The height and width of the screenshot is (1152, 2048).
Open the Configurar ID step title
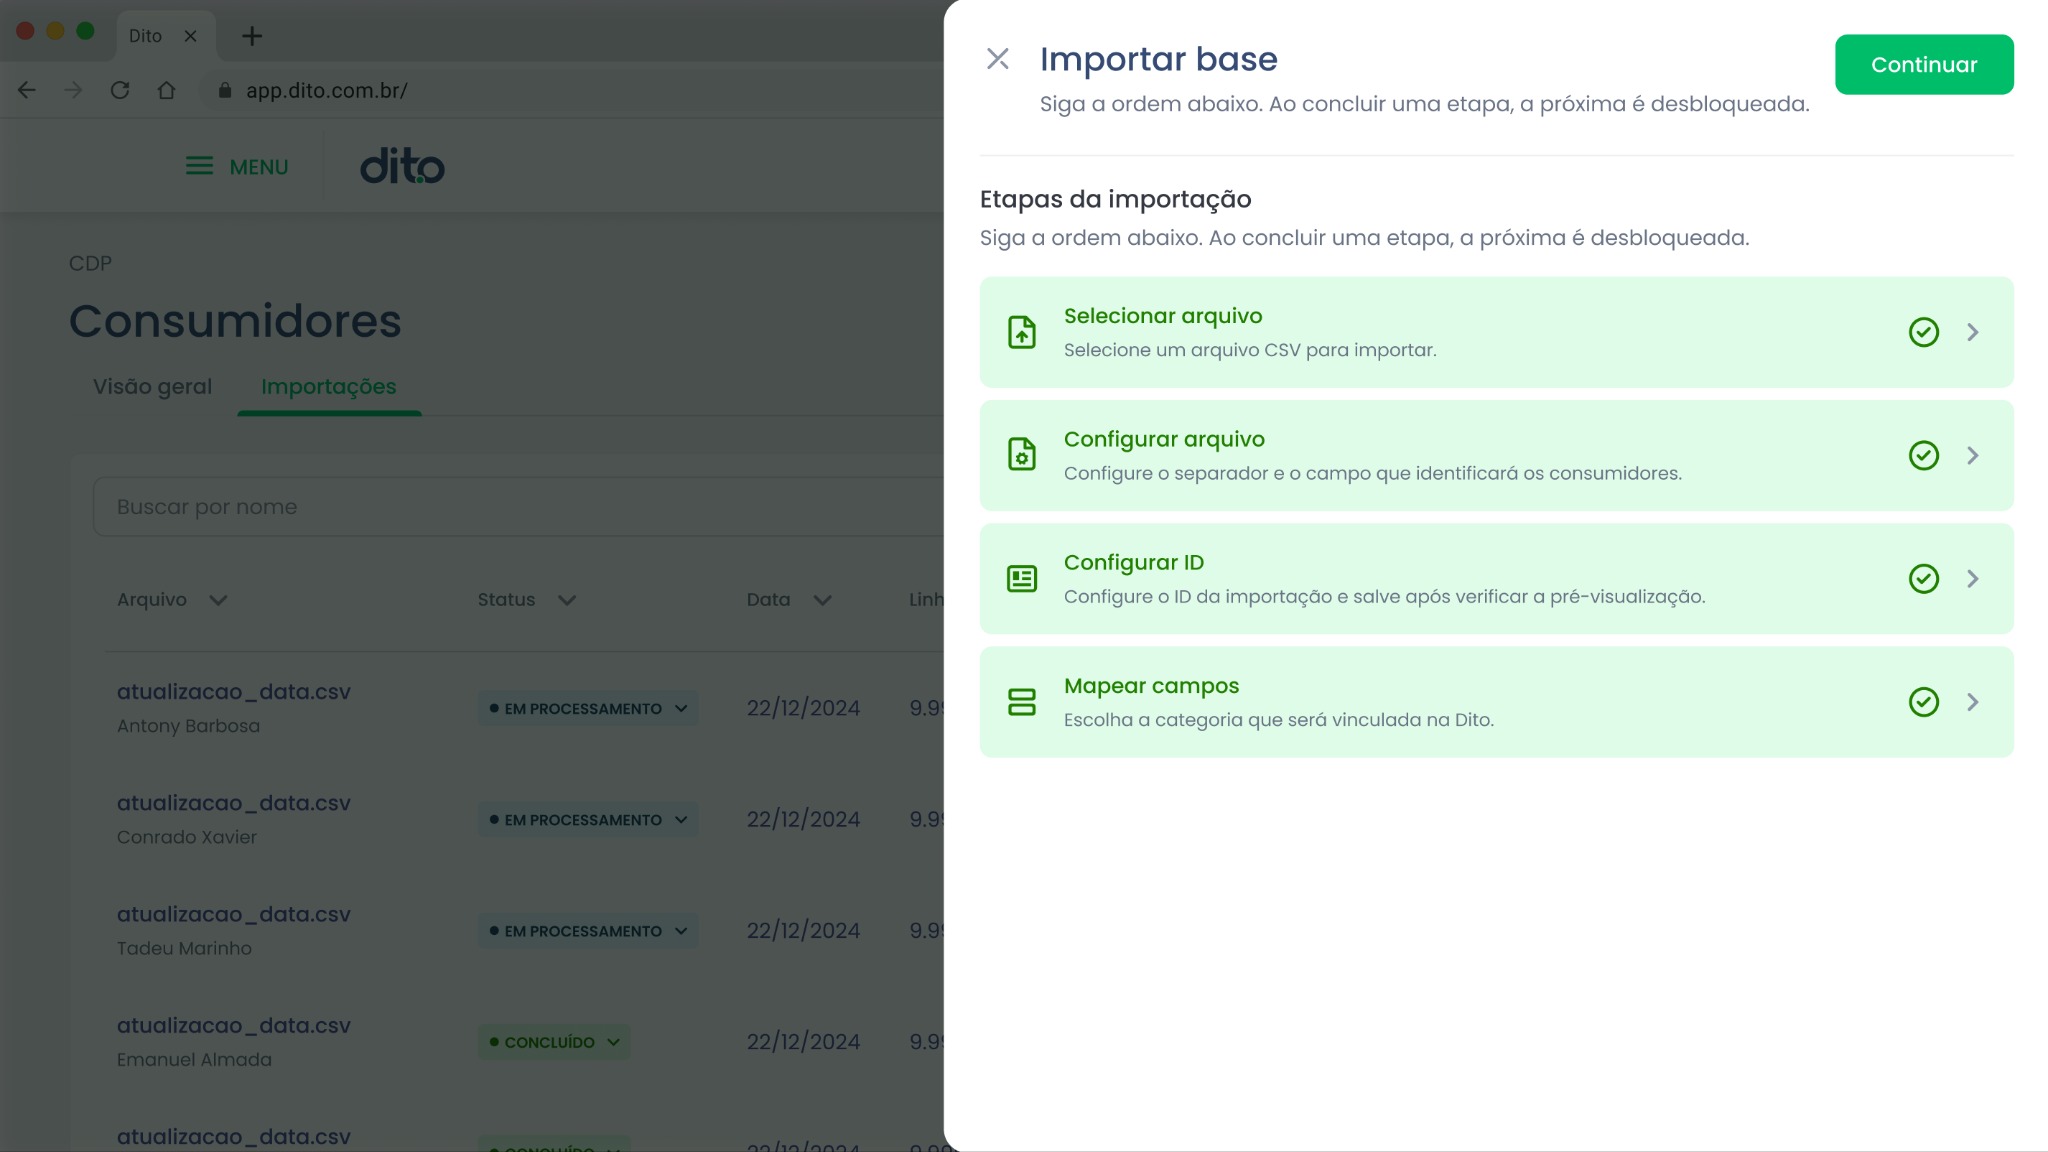coord(1134,563)
